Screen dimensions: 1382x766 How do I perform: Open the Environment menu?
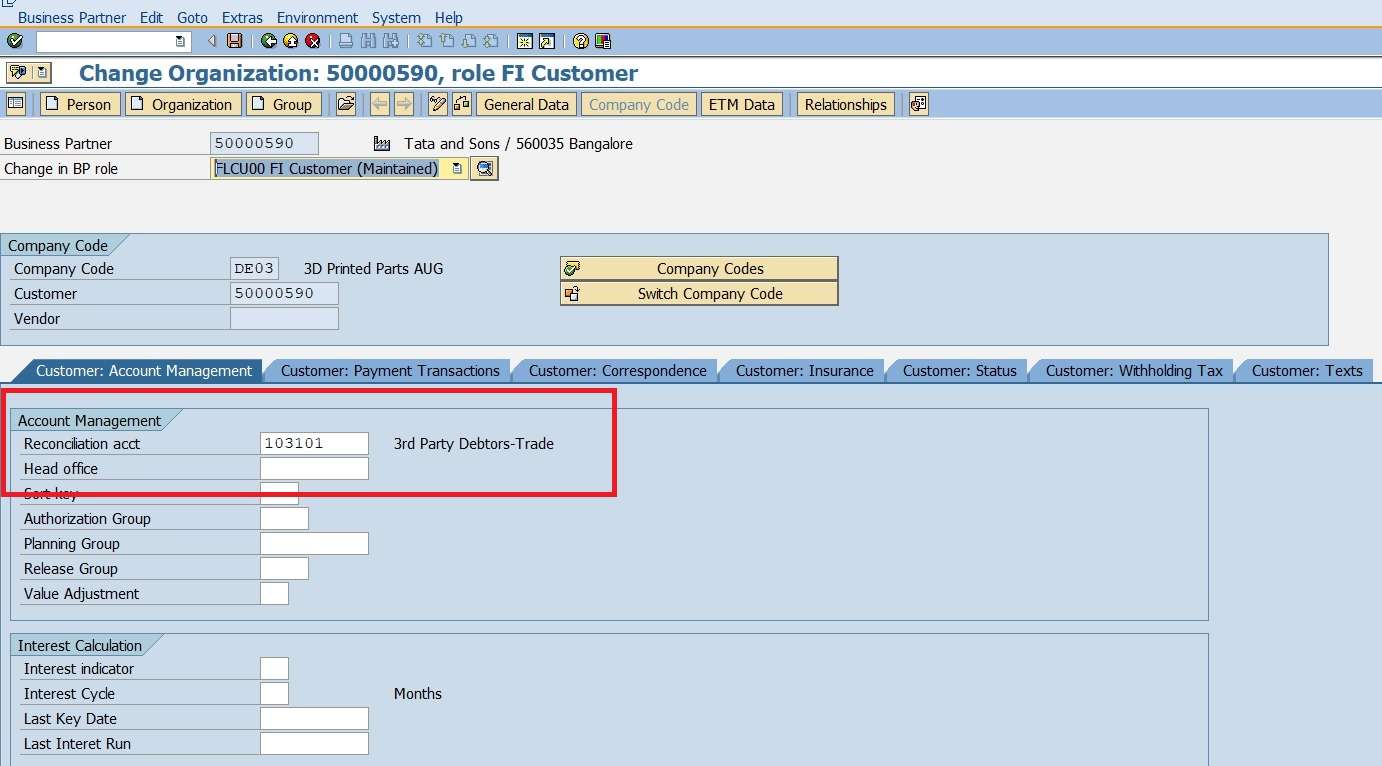[x=317, y=17]
